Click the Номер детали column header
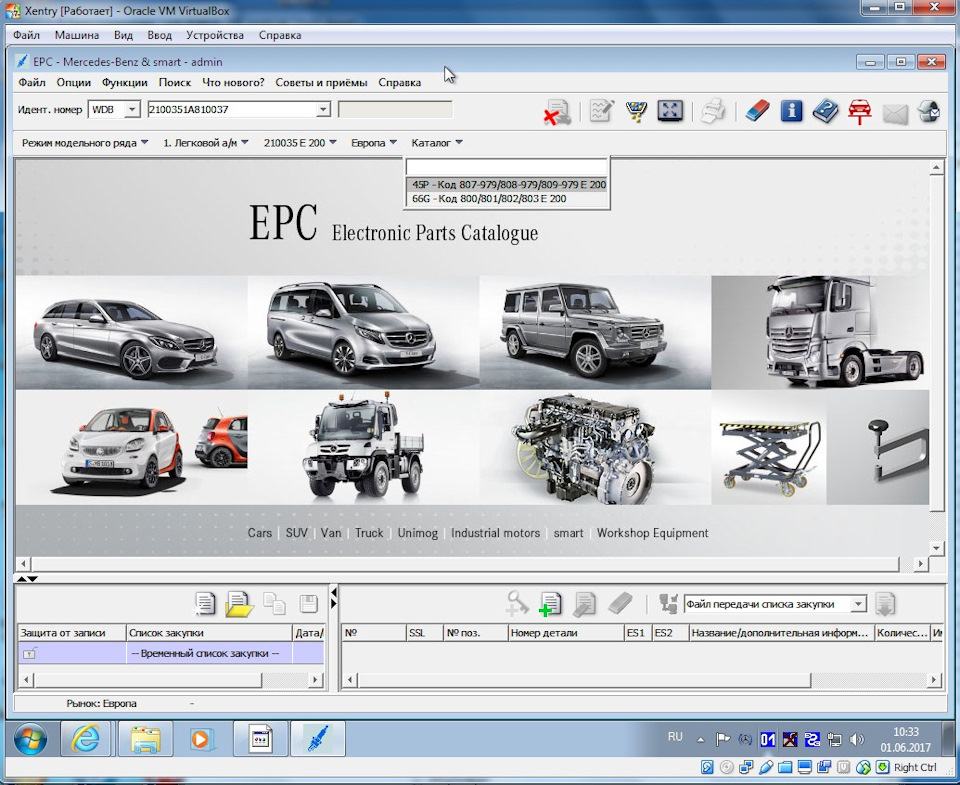Viewport: 960px width, 785px height. (566, 633)
